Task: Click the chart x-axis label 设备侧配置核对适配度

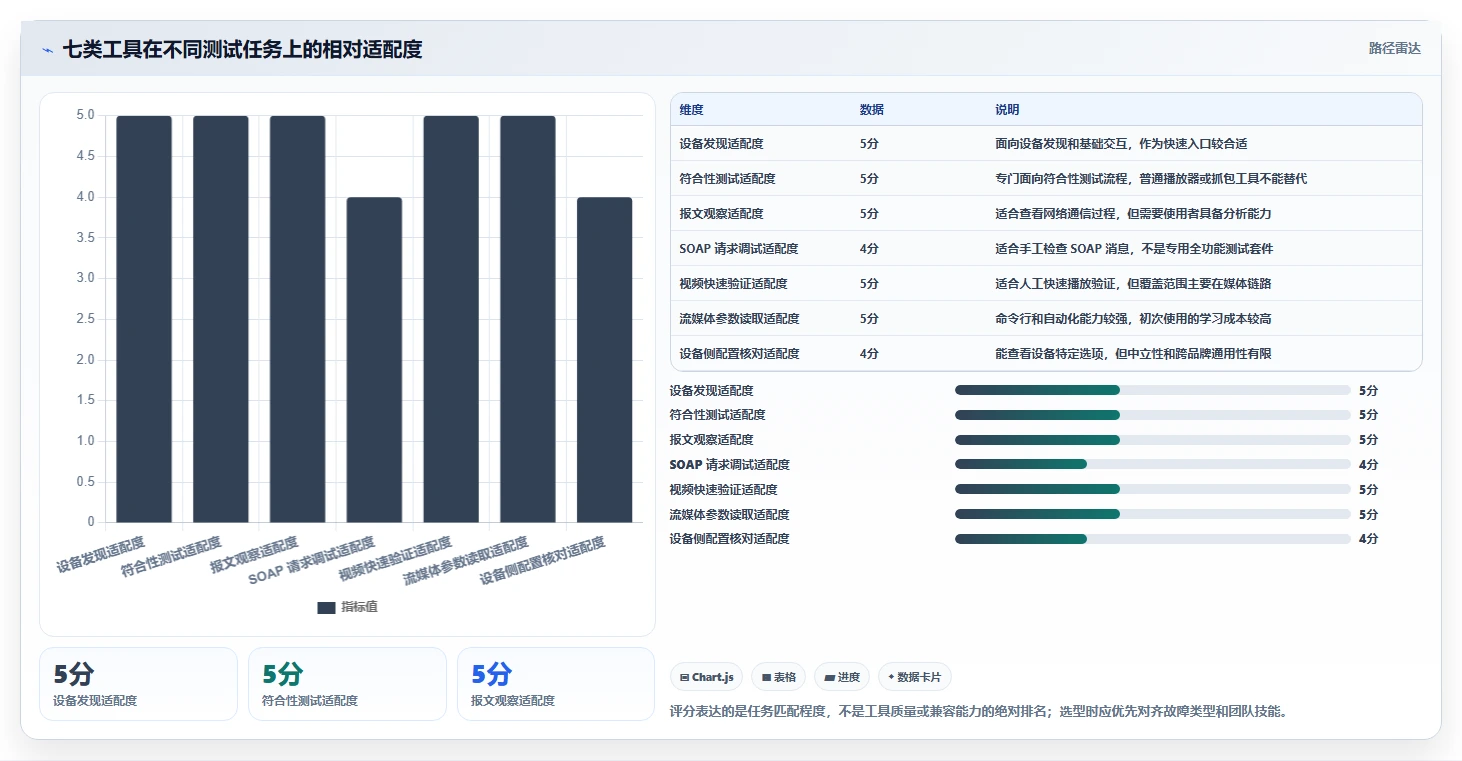Action: click(543, 561)
